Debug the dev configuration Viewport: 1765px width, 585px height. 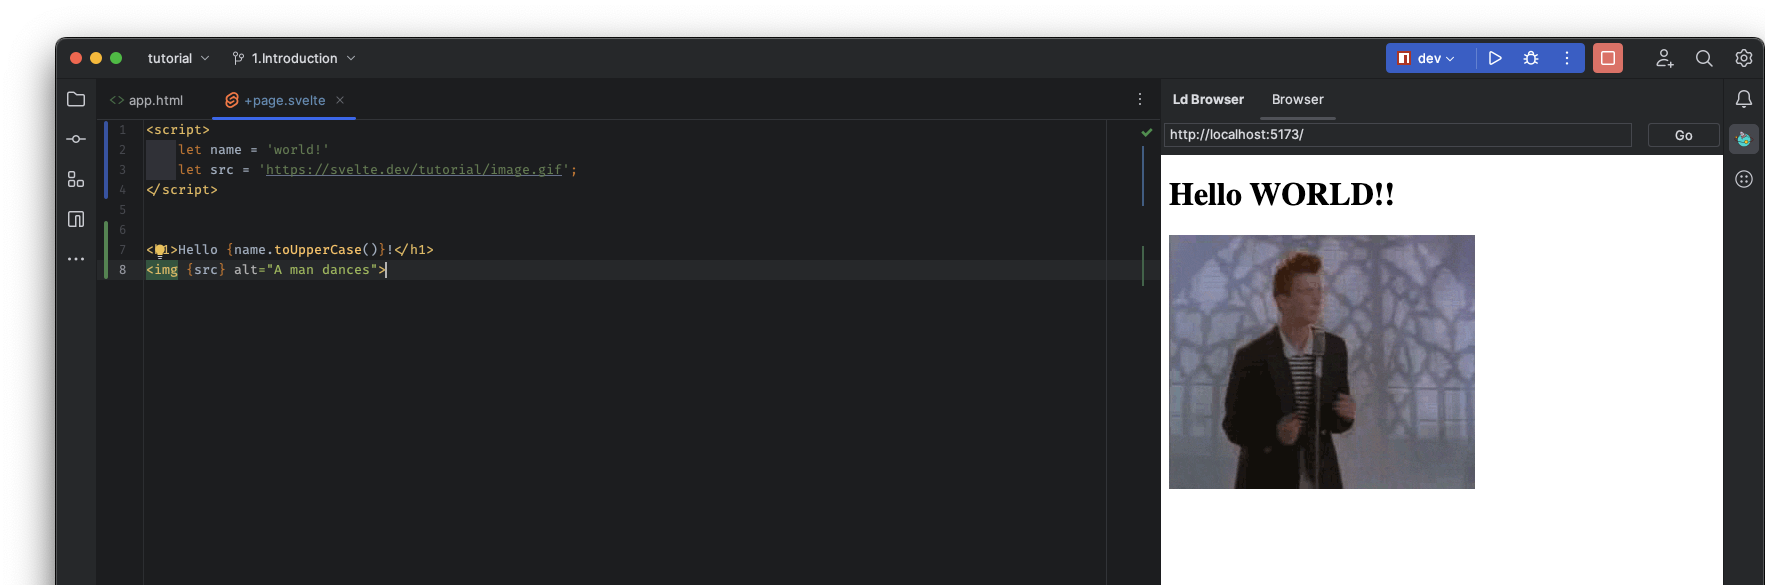pyautogui.click(x=1531, y=58)
